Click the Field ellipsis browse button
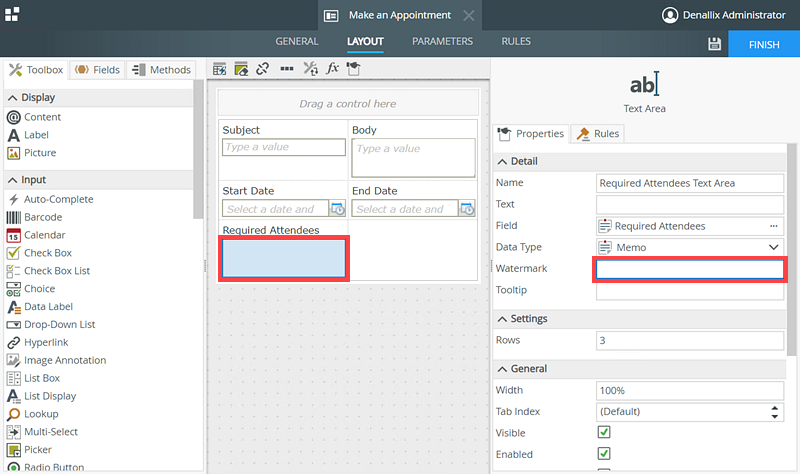Image resolution: width=800 pixels, height=474 pixels. (773, 226)
